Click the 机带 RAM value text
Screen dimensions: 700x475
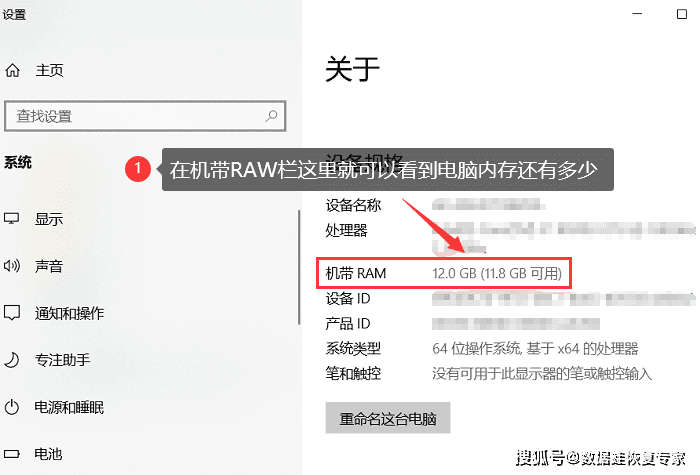(x=497, y=273)
